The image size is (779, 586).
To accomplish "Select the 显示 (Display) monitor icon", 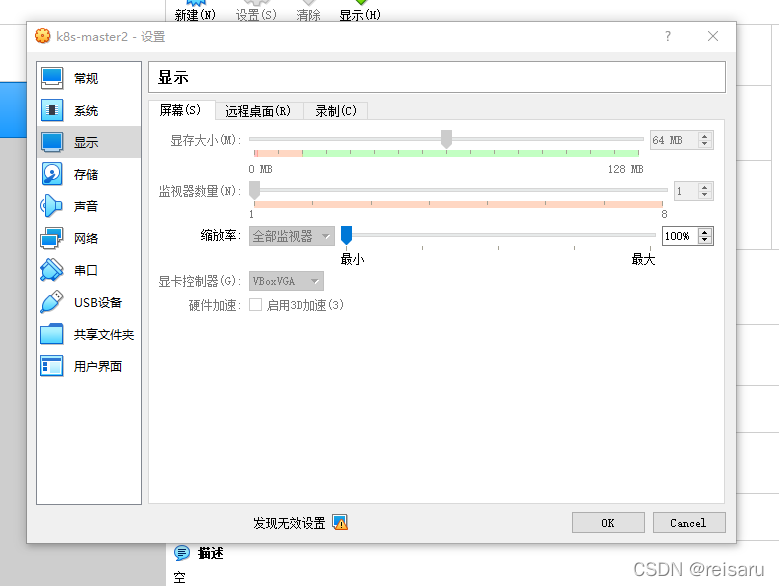I will [x=52, y=142].
